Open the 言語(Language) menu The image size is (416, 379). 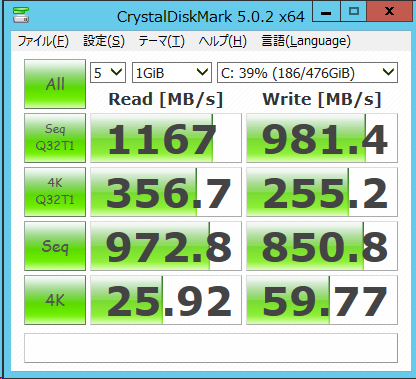[306, 41]
